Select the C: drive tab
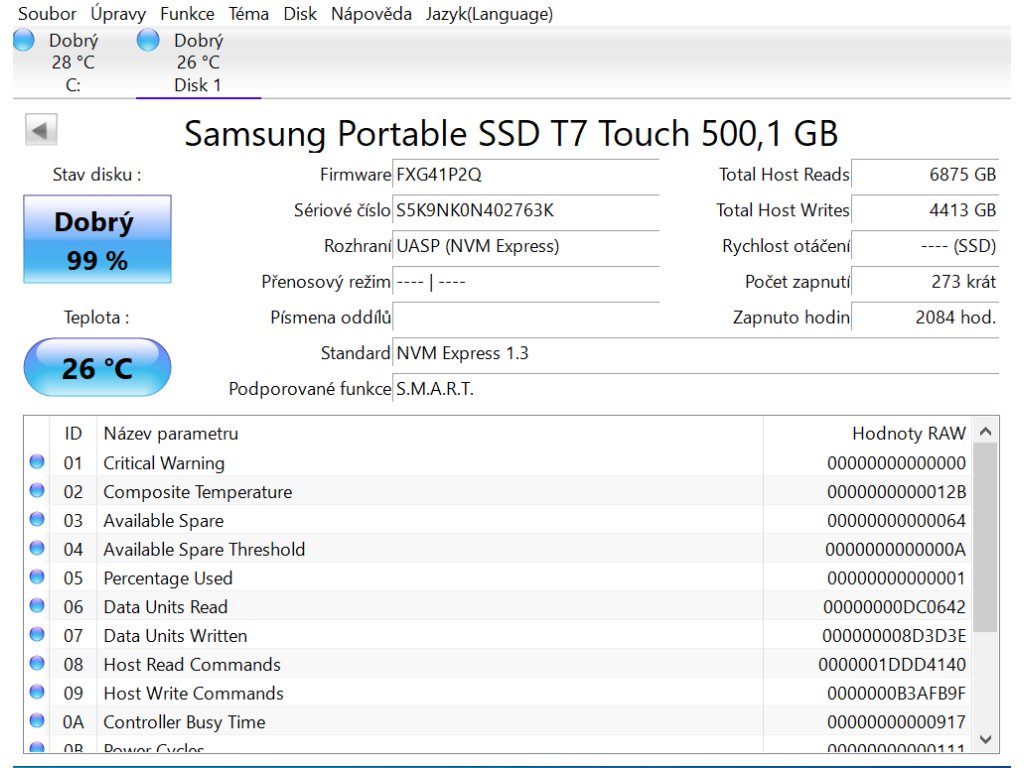 point(73,62)
